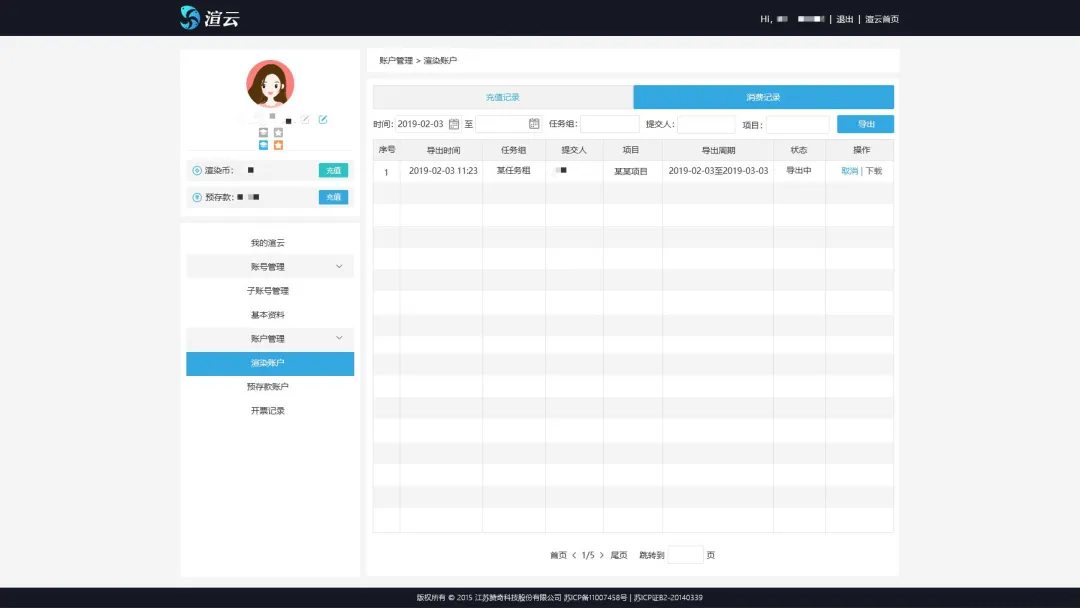The image size is (1080, 608).
Task: Focus the 任务组 filter input field
Action: pyautogui.click(x=610, y=124)
